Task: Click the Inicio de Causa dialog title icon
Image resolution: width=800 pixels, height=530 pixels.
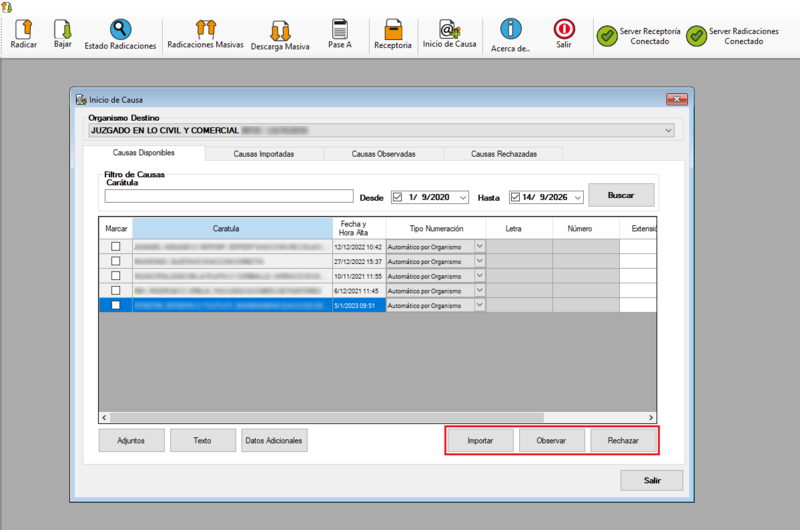Action: (81, 99)
